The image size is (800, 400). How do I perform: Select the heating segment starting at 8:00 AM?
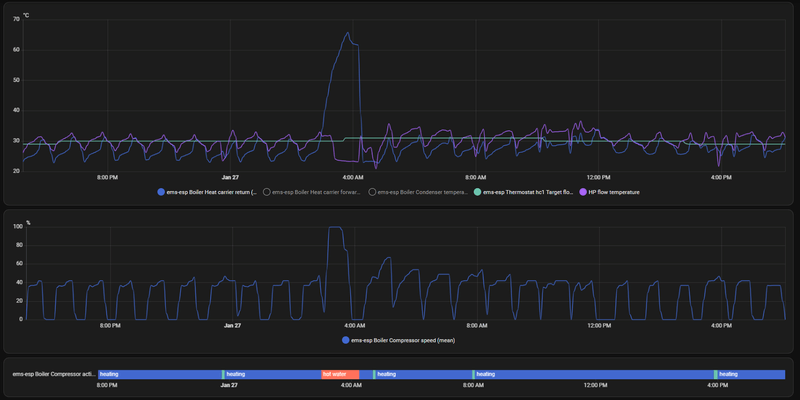tap(594, 374)
